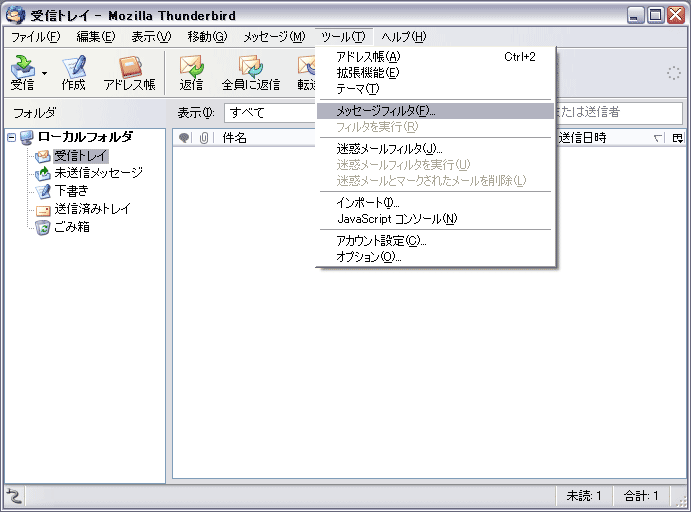
Task: Choose テーマ(T) in the menu
Action: point(435,89)
